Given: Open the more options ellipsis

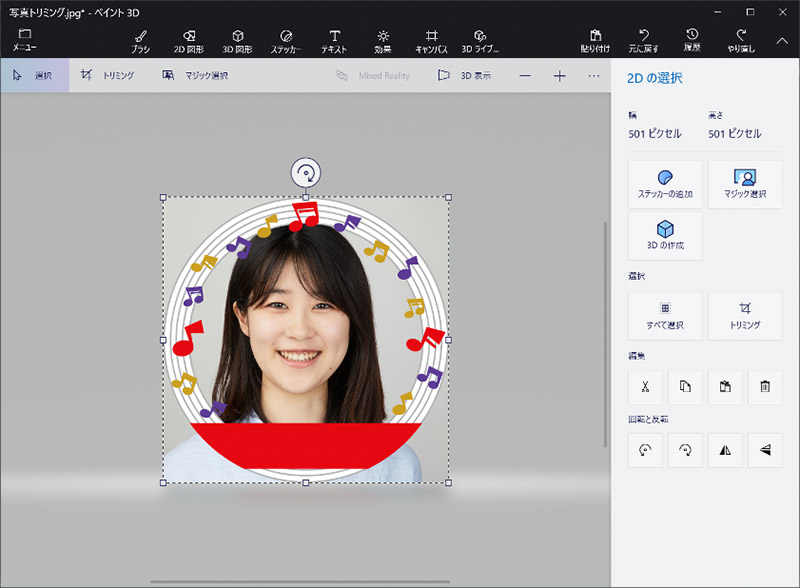Looking at the screenshot, I should point(594,76).
